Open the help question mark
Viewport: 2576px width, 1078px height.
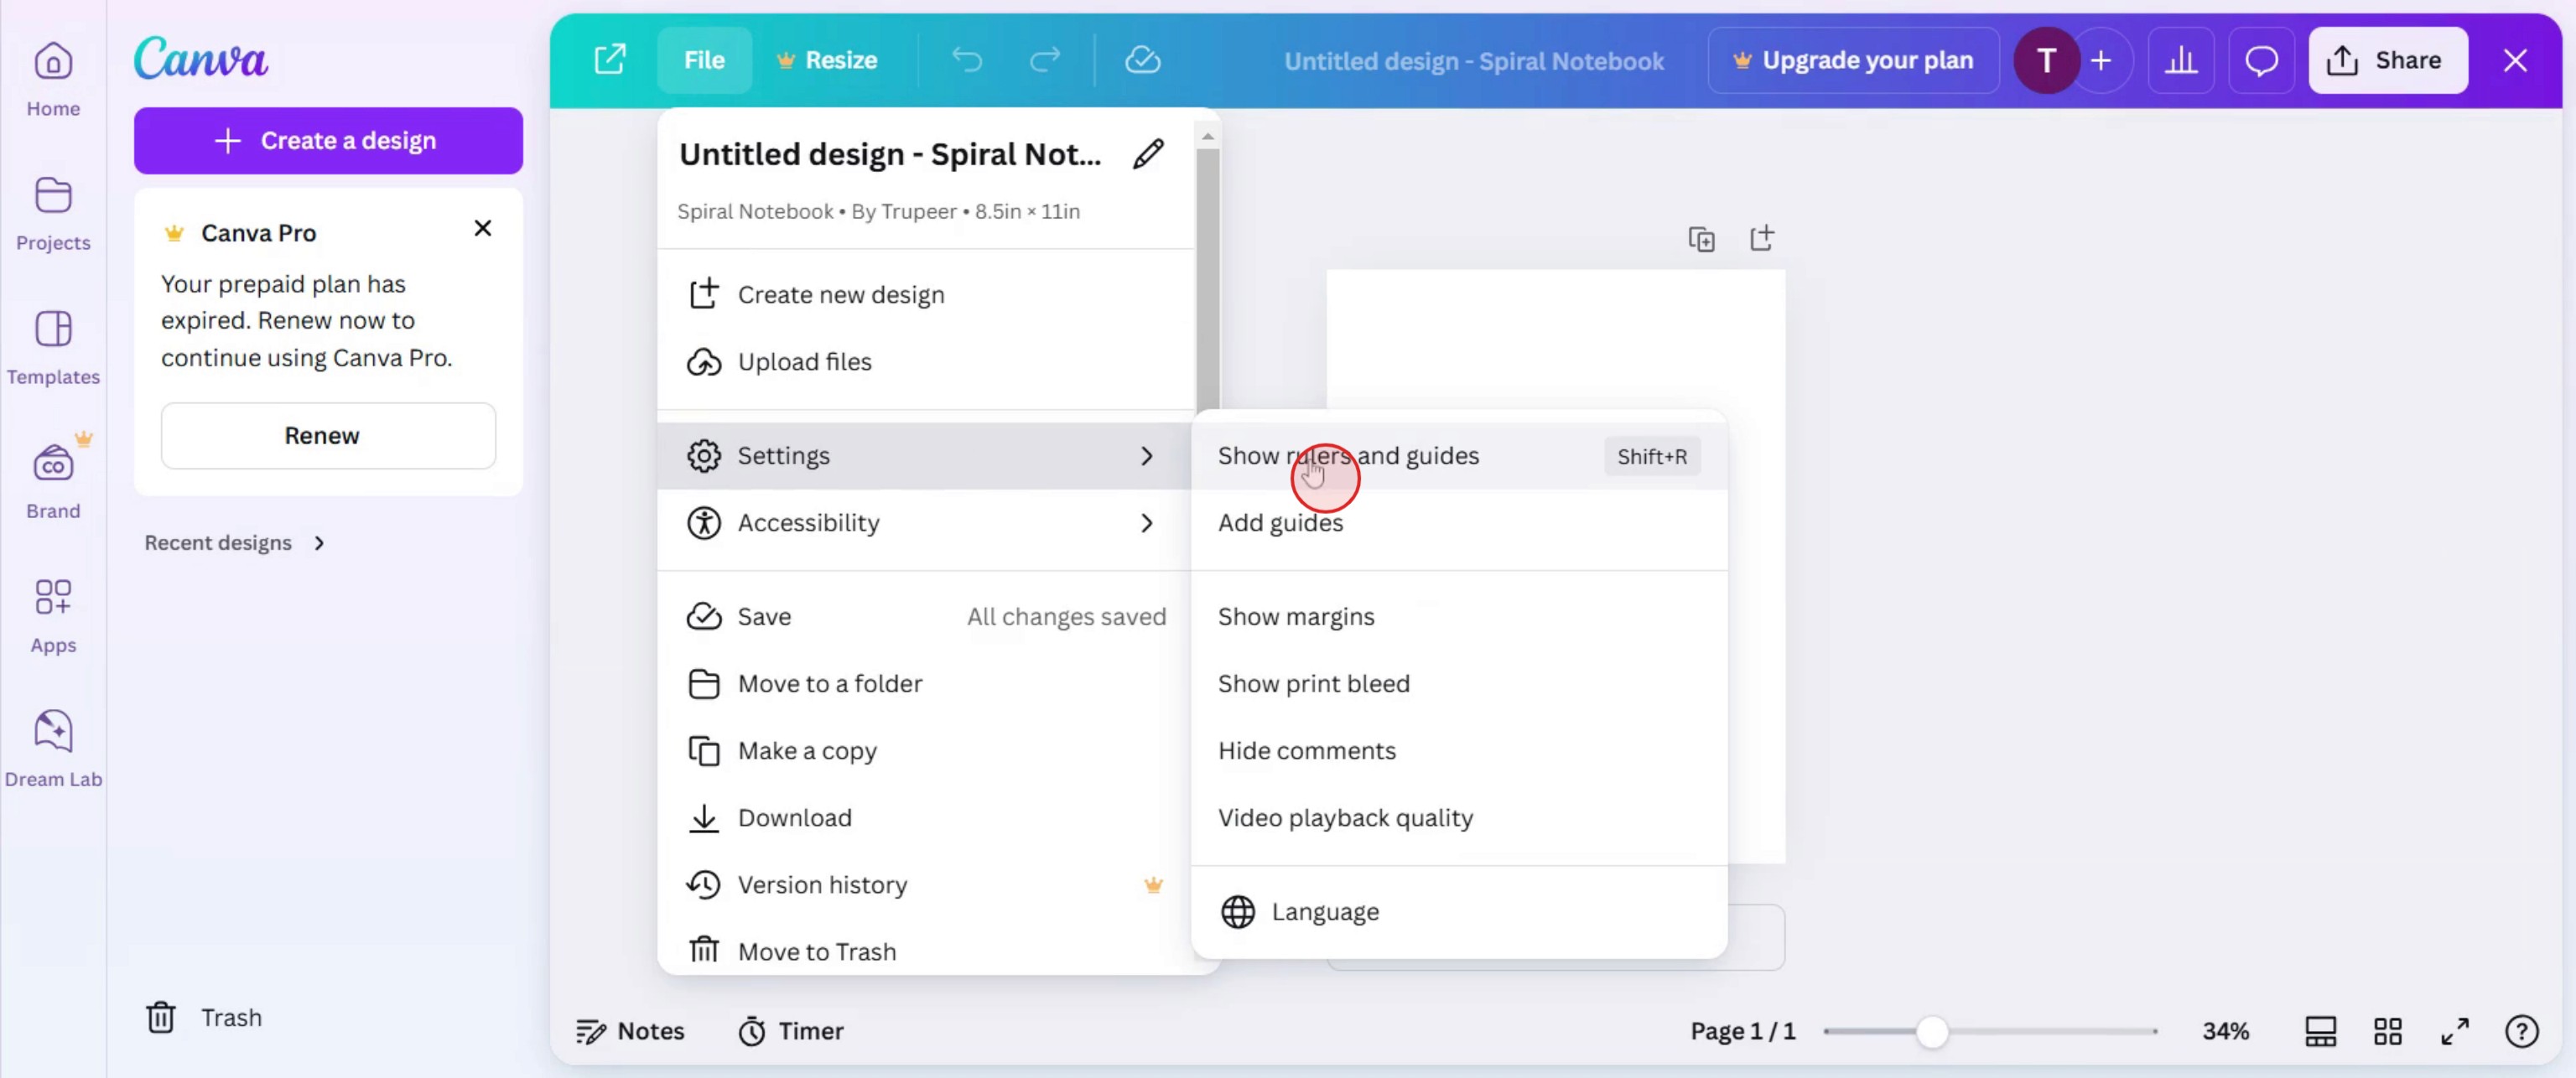(x=2522, y=1031)
